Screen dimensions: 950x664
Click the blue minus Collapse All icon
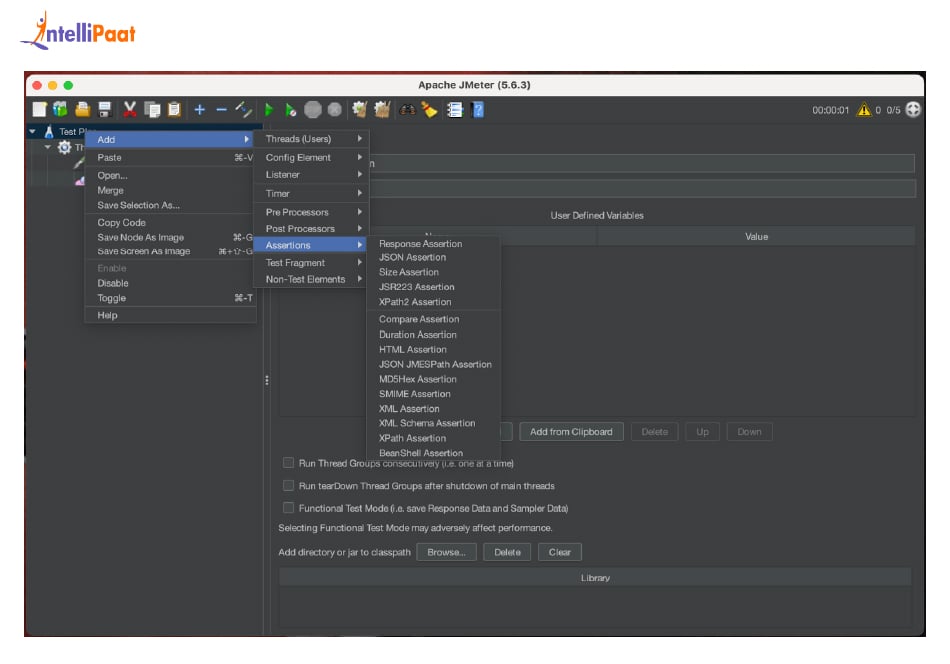(221, 110)
